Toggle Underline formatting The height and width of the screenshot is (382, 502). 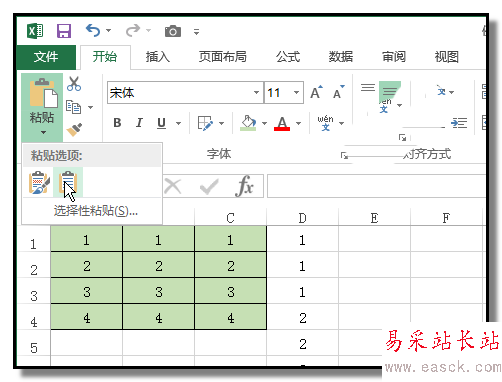click(161, 123)
